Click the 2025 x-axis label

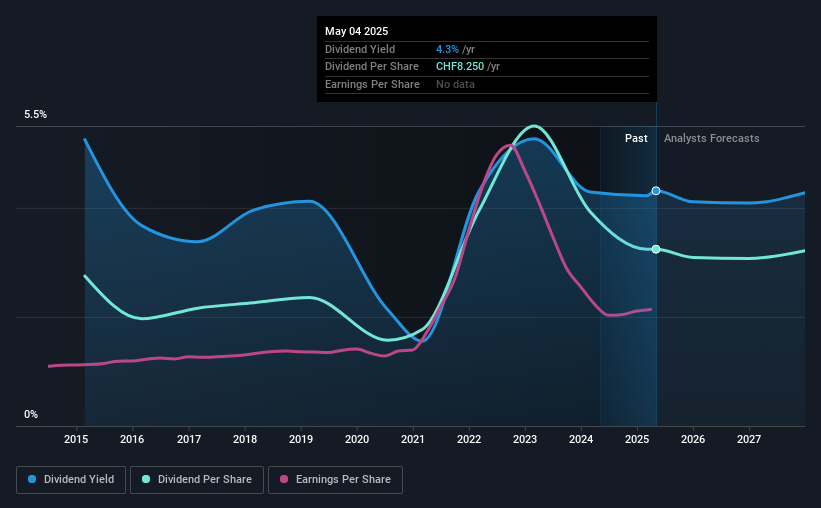(637, 439)
